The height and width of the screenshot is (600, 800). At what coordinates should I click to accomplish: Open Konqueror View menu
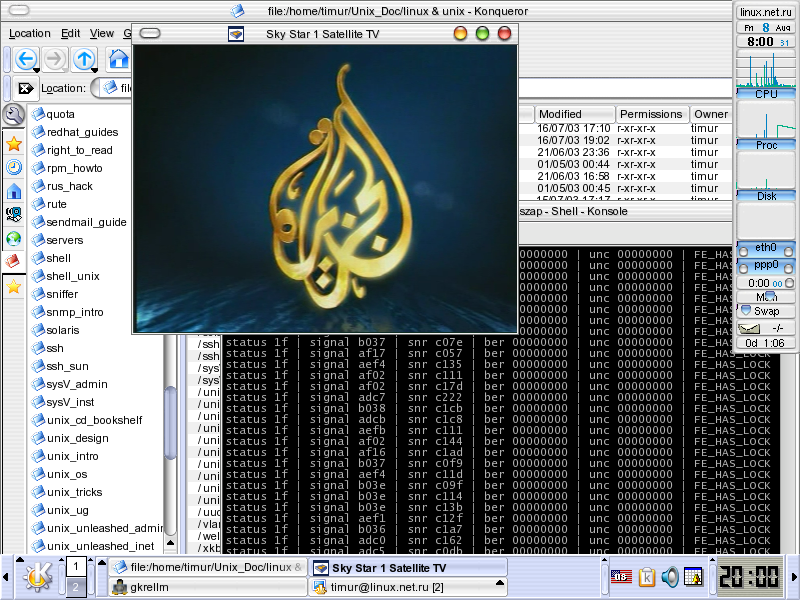point(102,34)
